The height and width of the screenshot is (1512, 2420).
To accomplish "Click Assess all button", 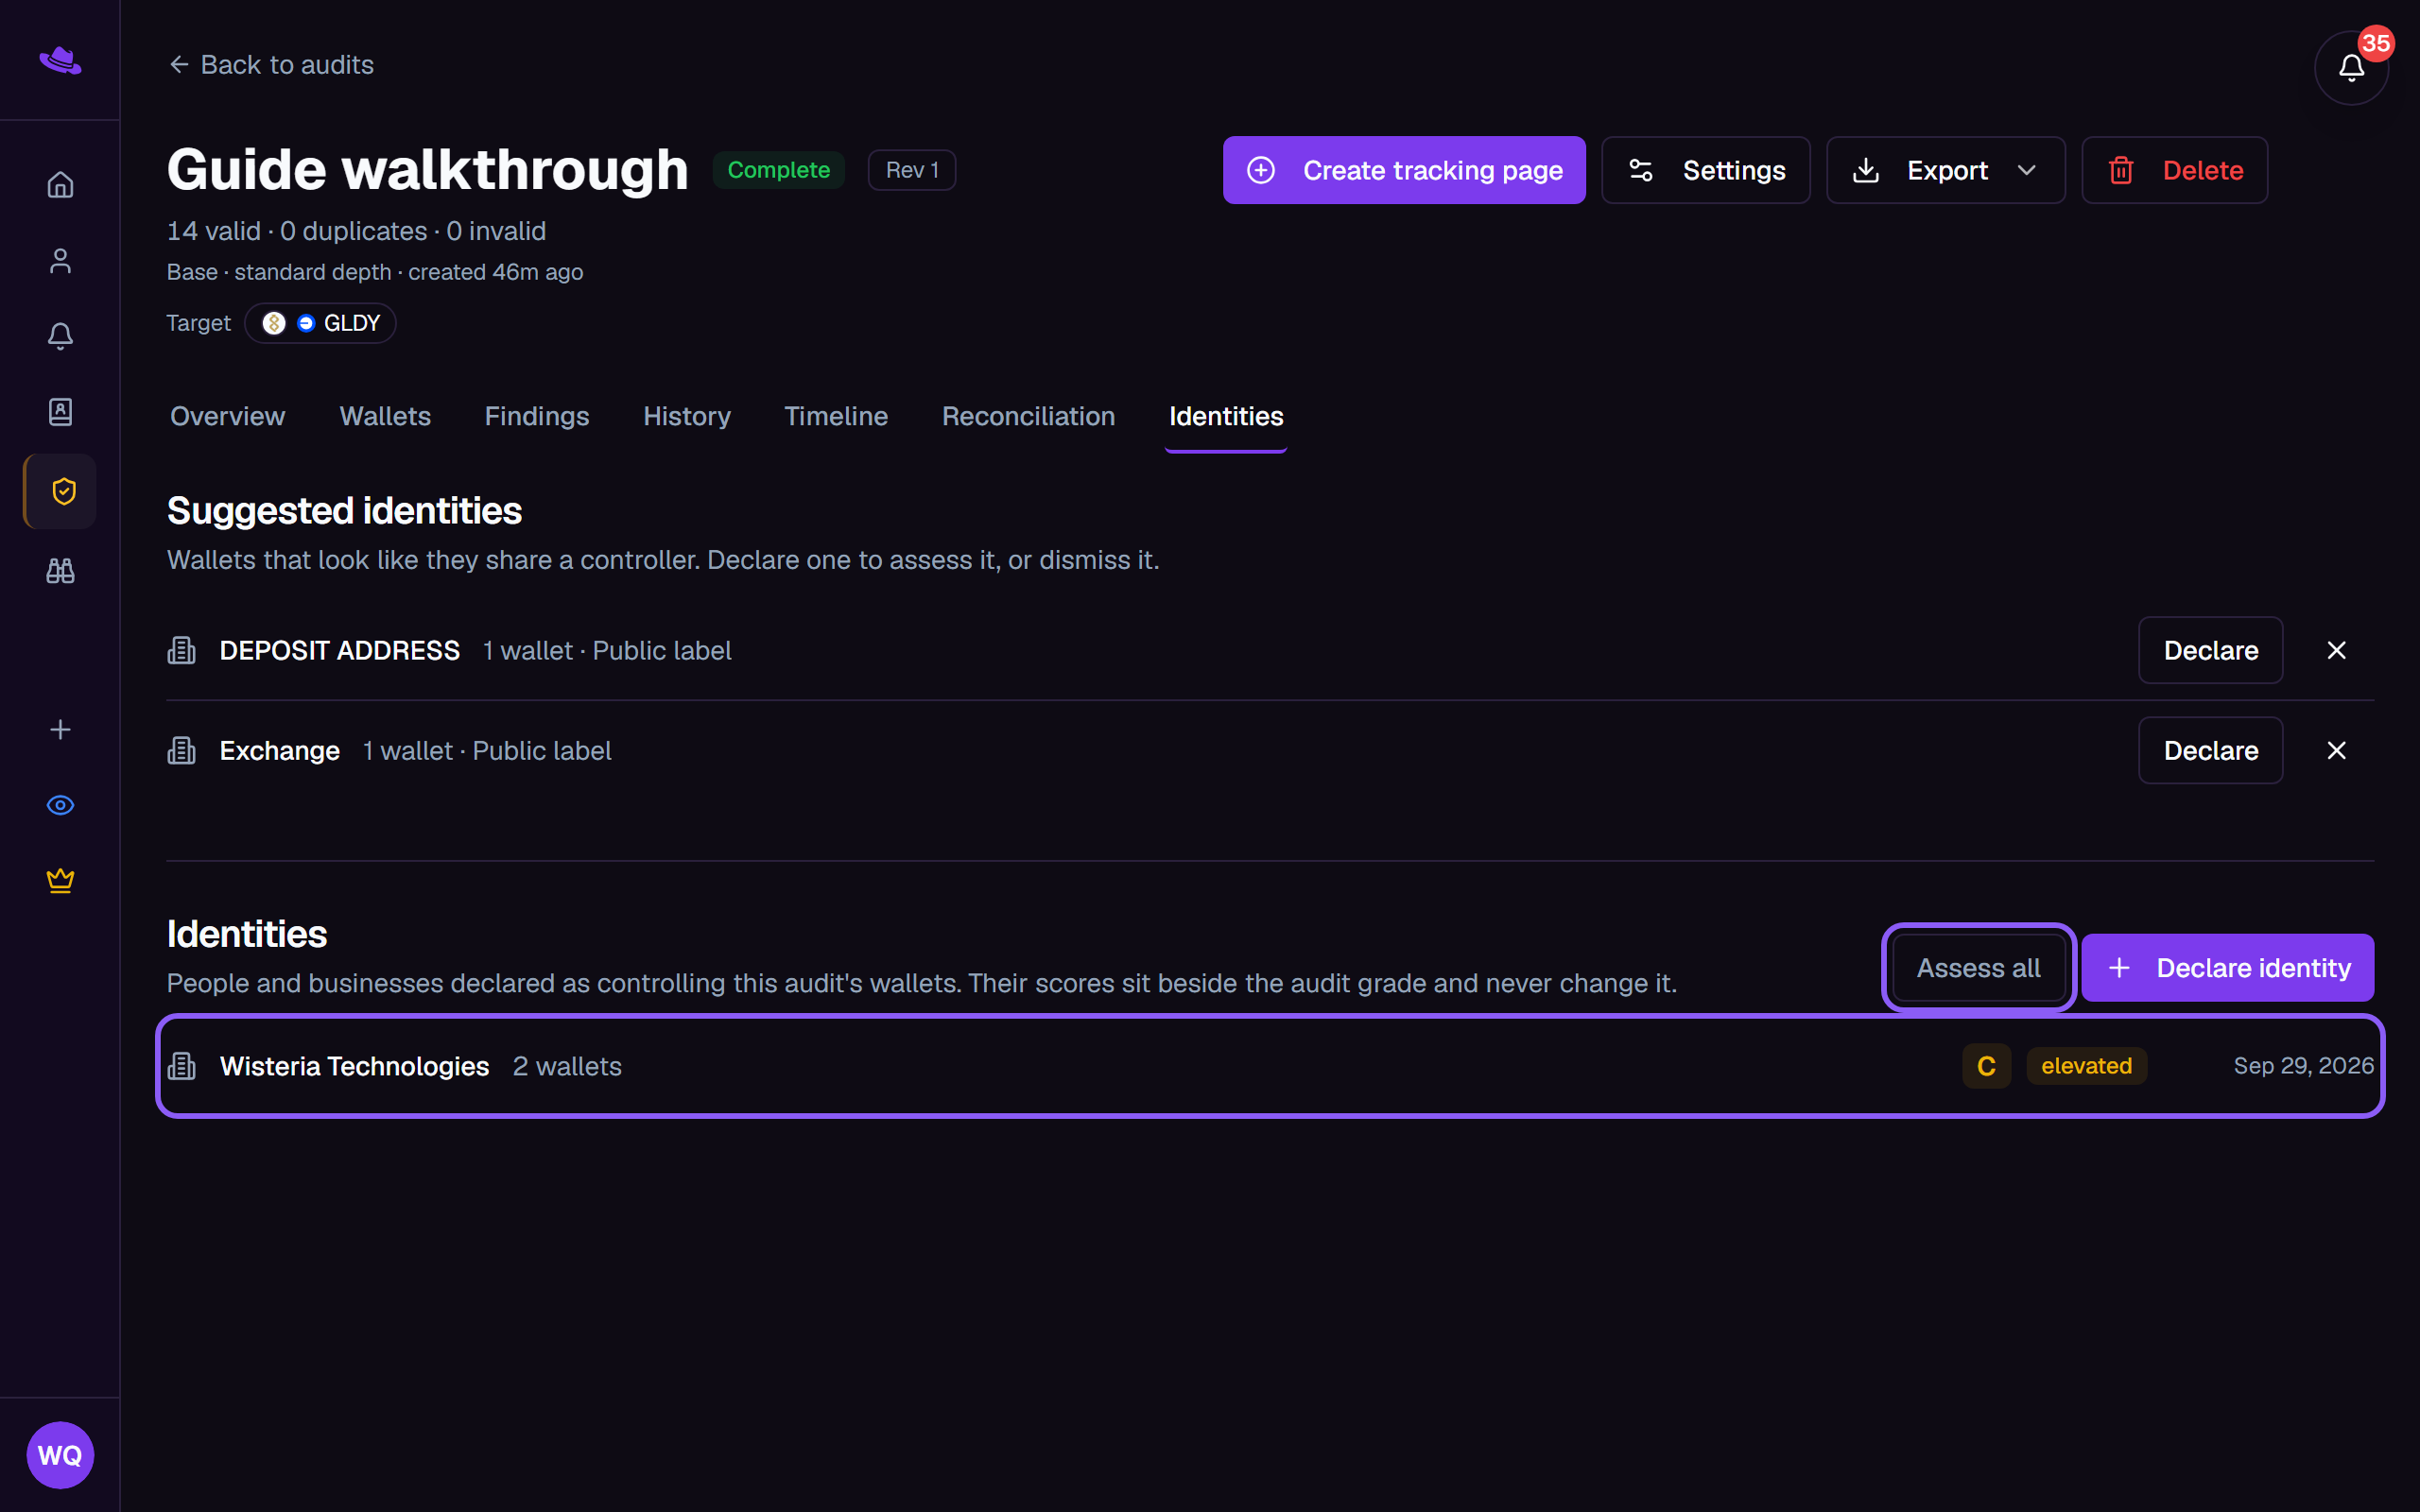I will click(x=1978, y=968).
